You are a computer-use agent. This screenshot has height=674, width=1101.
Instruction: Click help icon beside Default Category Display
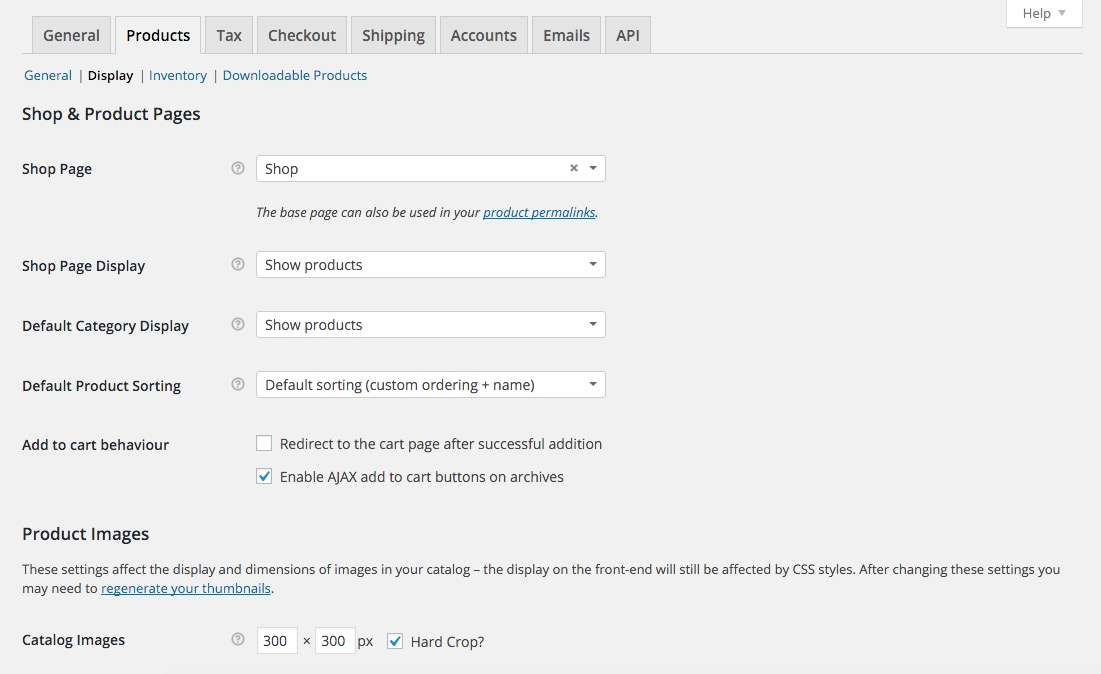[238, 325]
